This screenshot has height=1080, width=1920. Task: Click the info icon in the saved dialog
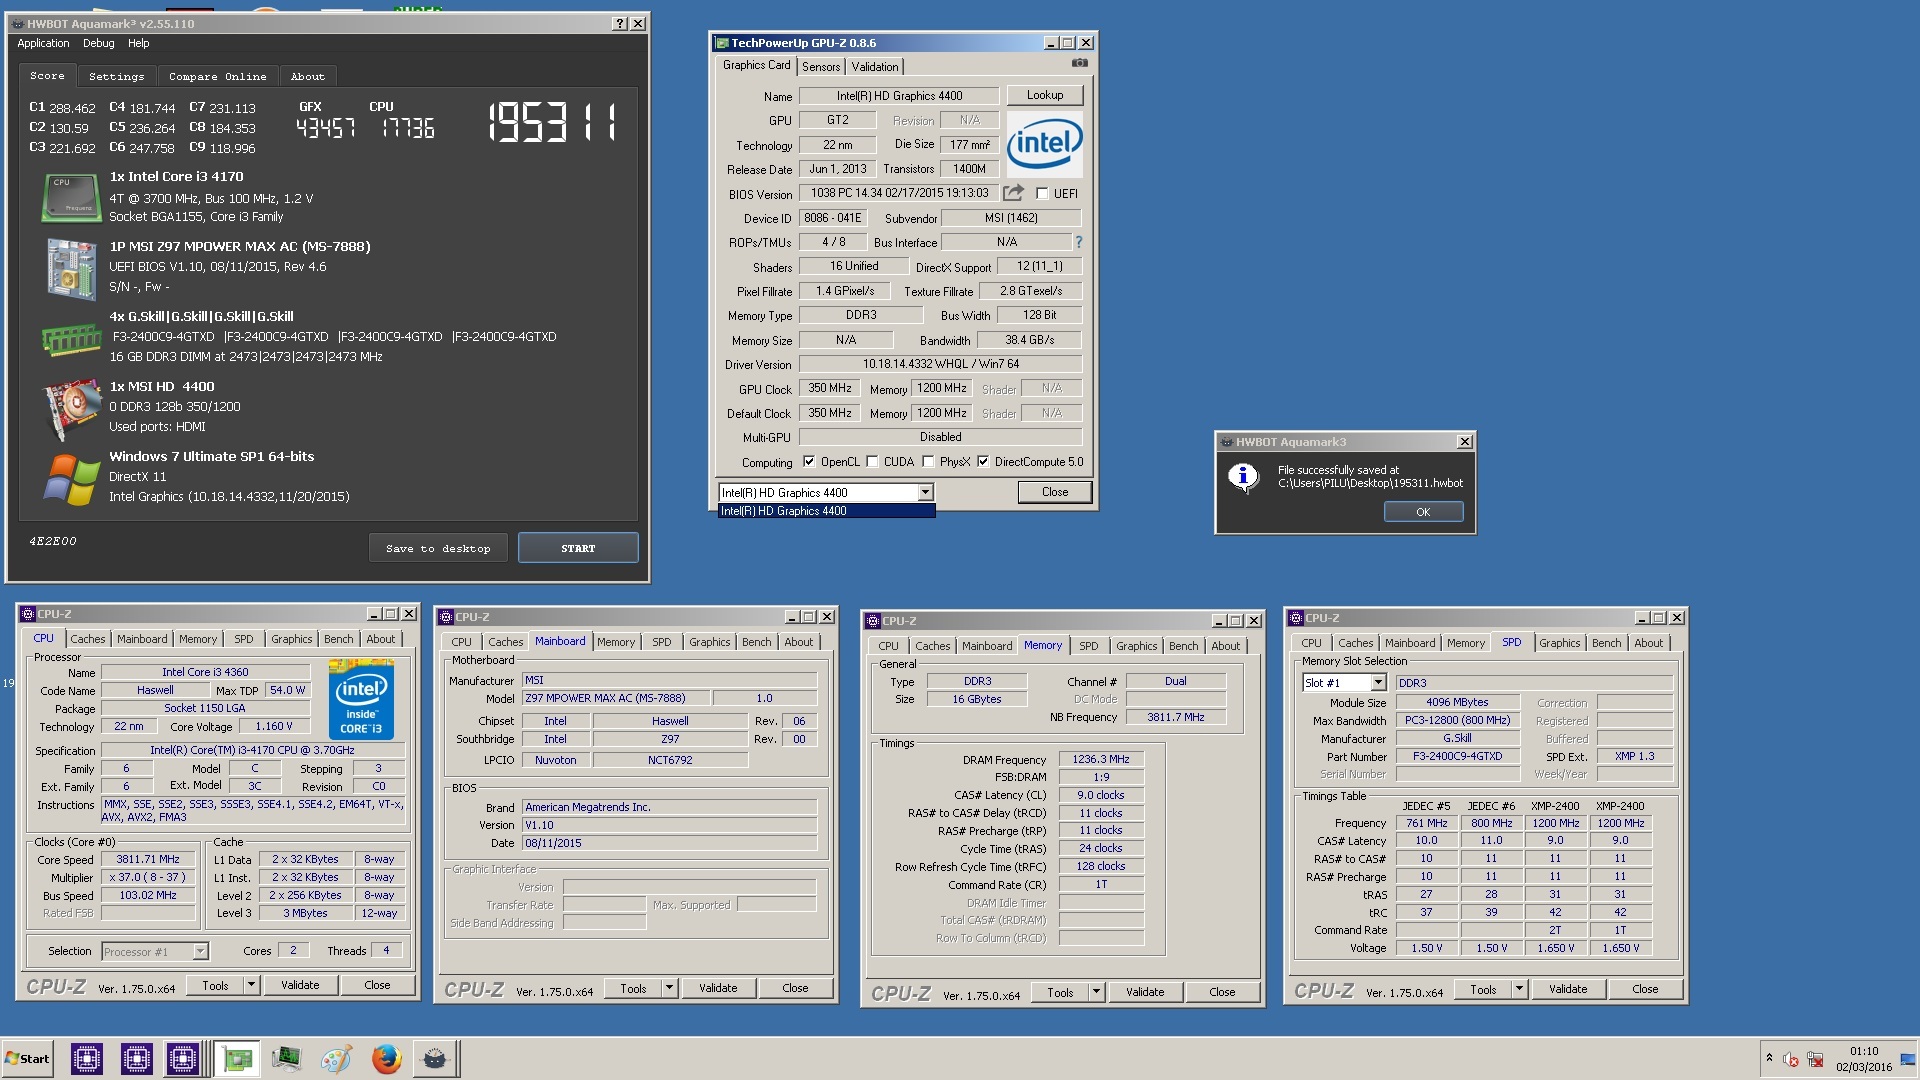pos(1243,477)
